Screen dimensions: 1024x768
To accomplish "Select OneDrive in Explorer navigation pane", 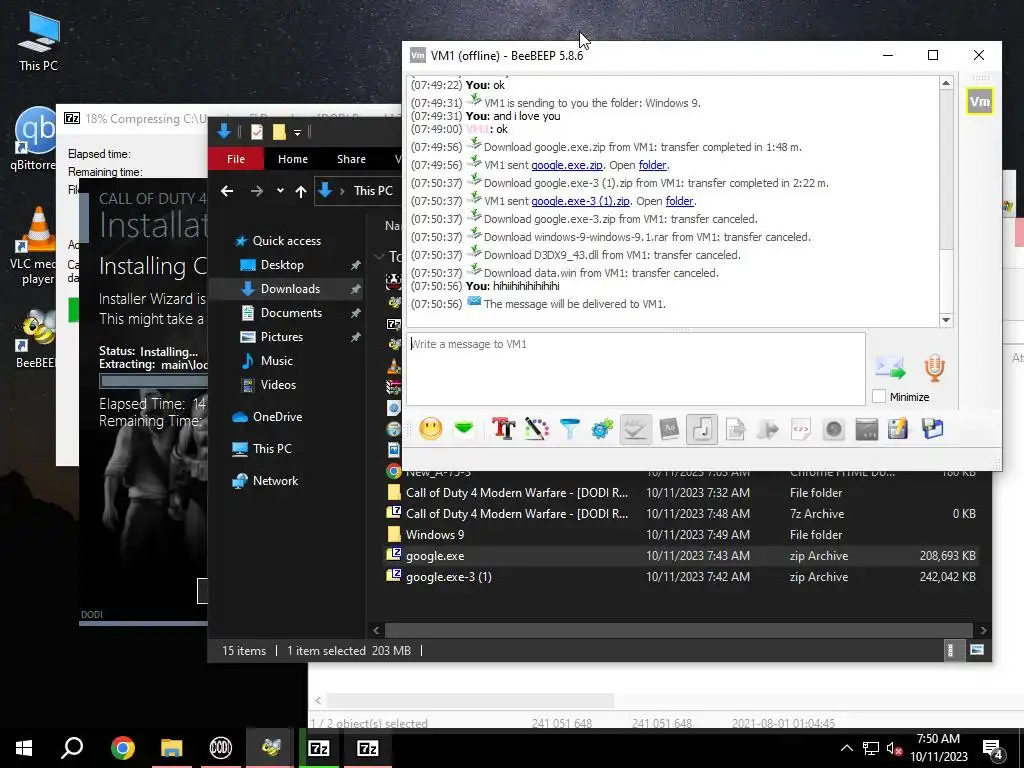I will (278, 417).
